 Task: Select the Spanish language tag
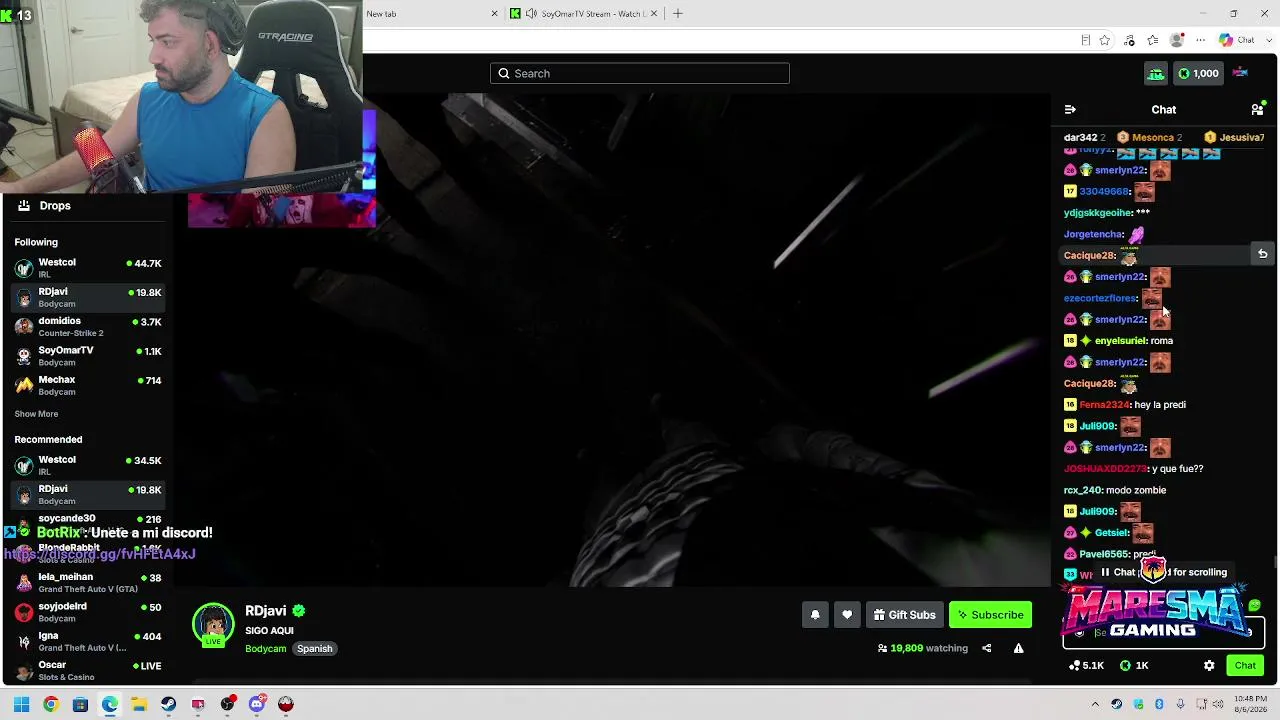(314, 649)
